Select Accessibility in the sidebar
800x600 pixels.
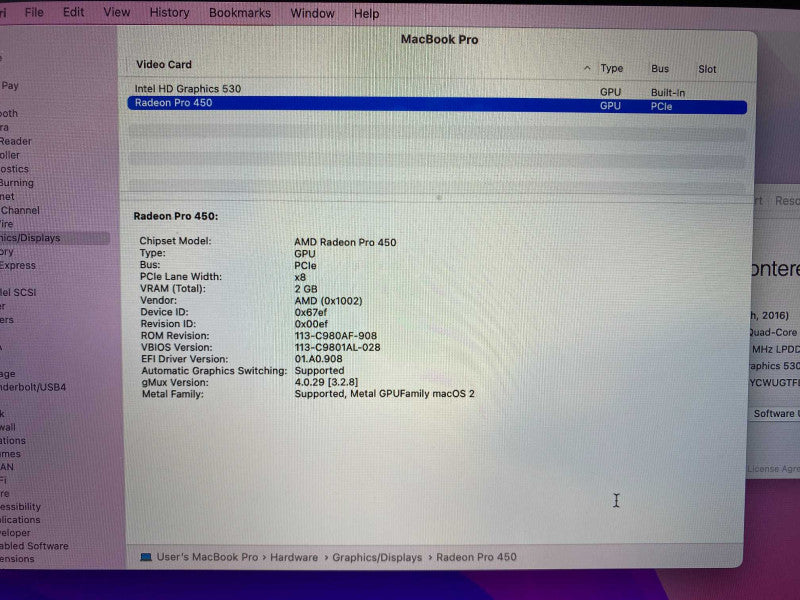(x=20, y=507)
